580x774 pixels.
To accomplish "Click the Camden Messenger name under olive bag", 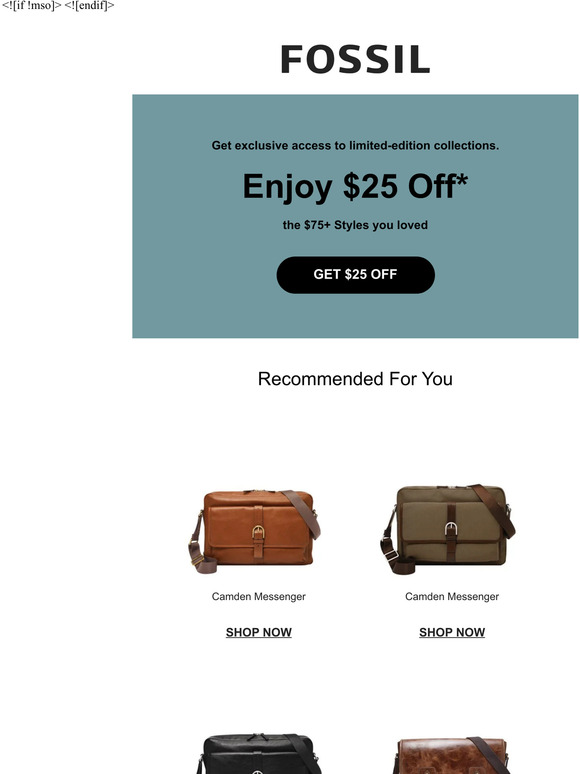I will (x=452, y=596).
